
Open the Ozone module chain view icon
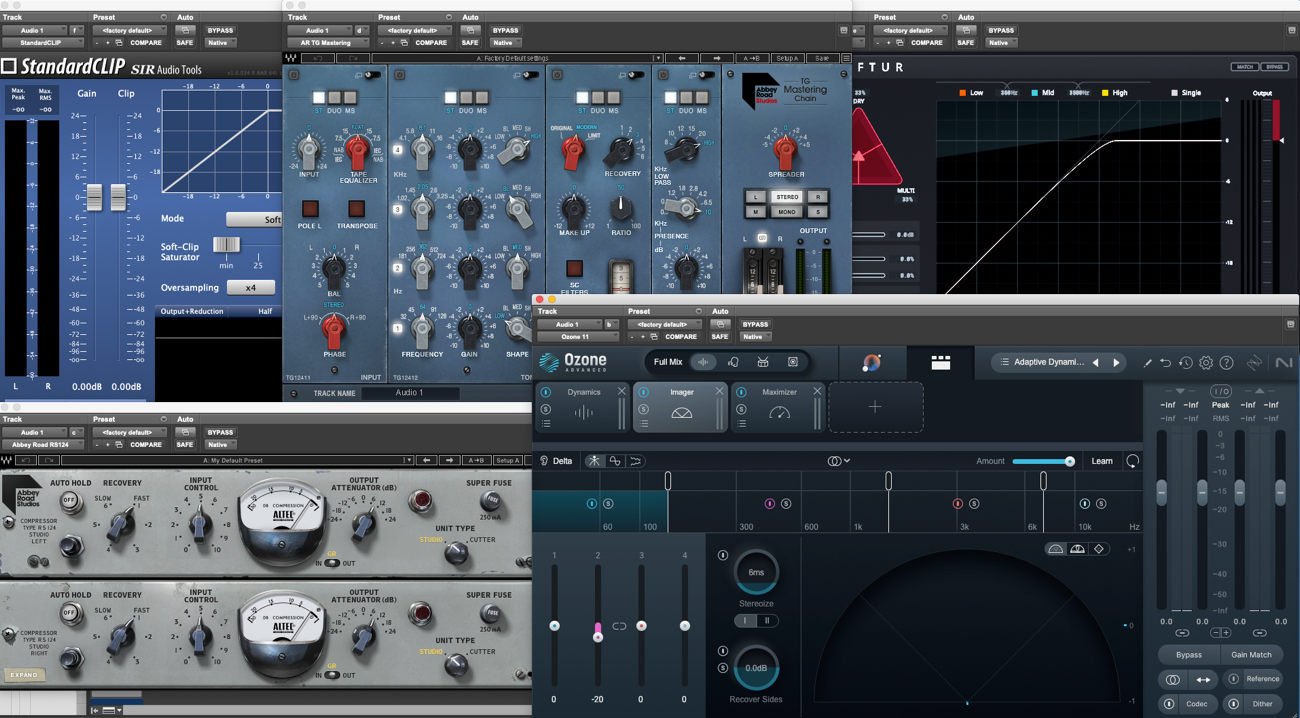941,363
